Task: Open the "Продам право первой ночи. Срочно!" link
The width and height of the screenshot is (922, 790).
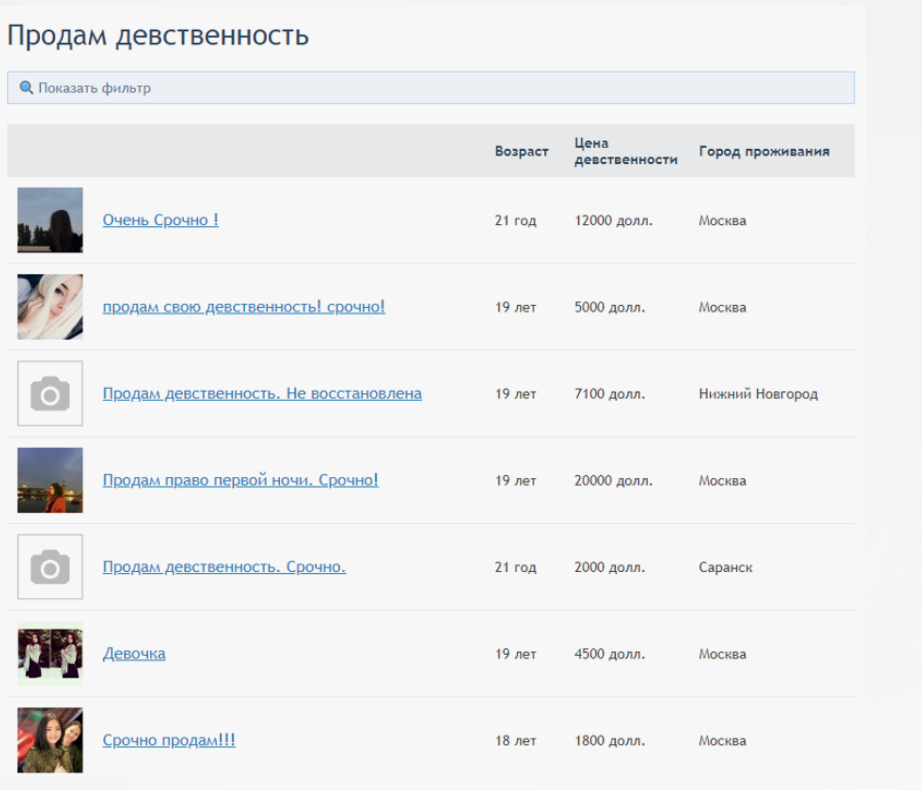Action: tap(240, 480)
